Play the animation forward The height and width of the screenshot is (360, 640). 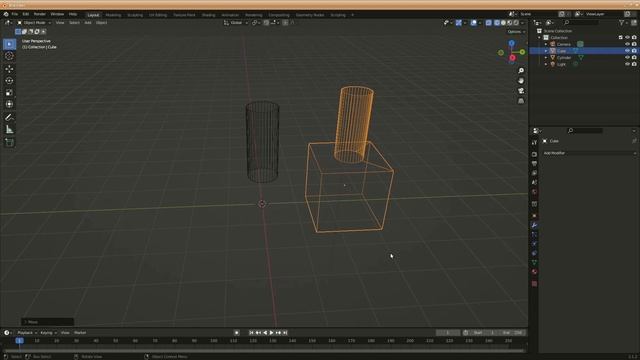pyautogui.click(x=271, y=333)
